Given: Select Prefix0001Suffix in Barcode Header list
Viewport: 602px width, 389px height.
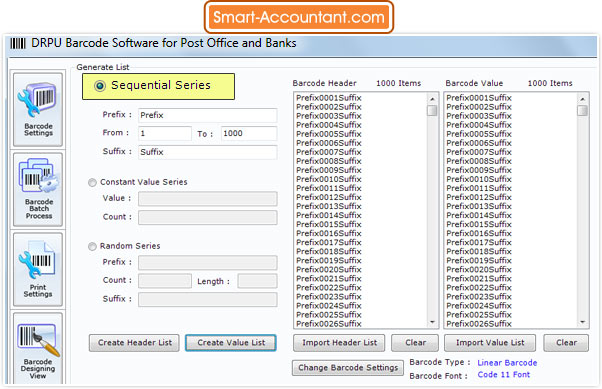Looking at the screenshot, I should [x=329, y=98].
